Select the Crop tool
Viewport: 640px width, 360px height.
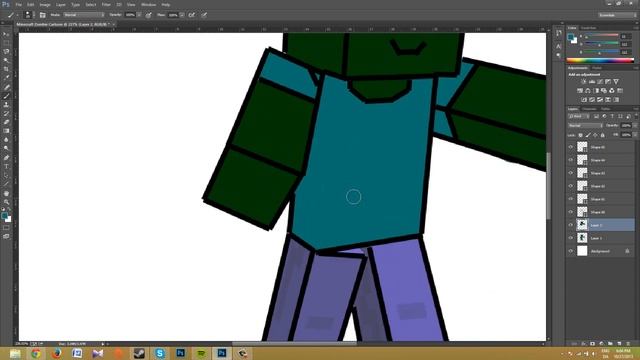click(x=6, y=69)
